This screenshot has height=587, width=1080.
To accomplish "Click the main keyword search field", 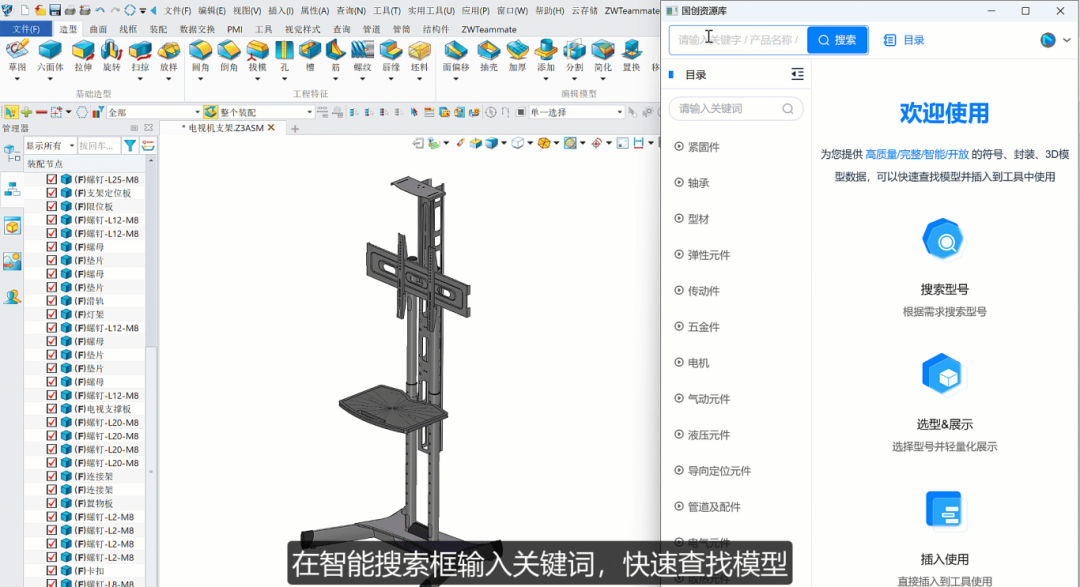I will 738,40.
